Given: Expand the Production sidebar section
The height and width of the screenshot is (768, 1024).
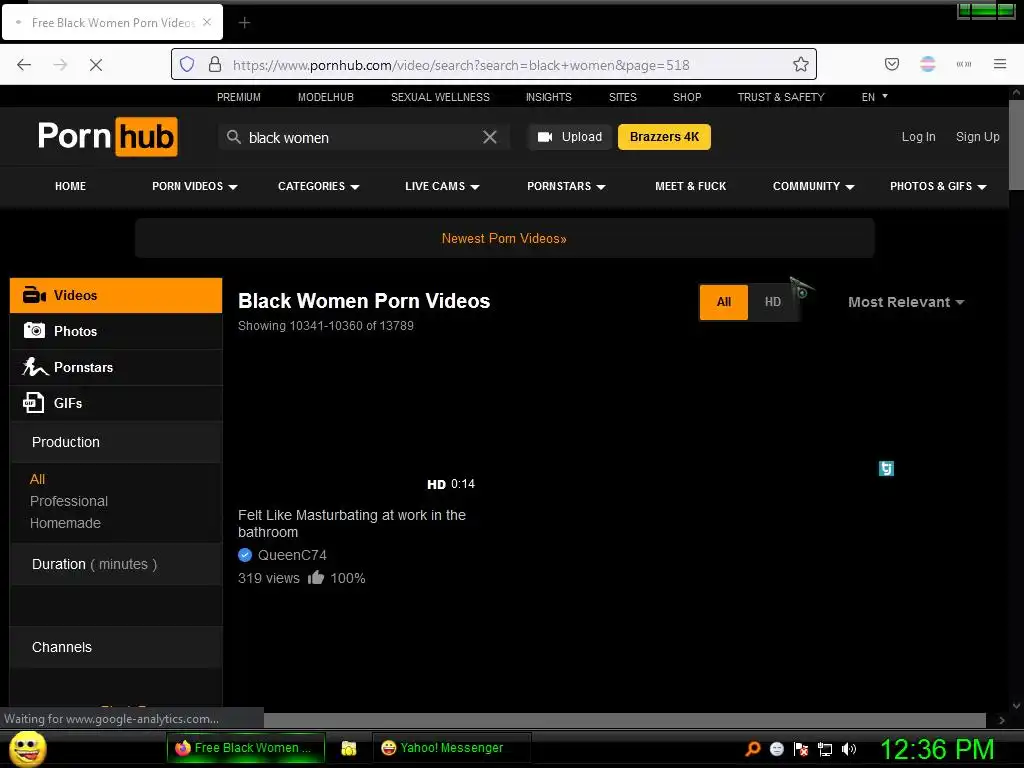Looking at the screenshot, I should [x=116, y=442].
